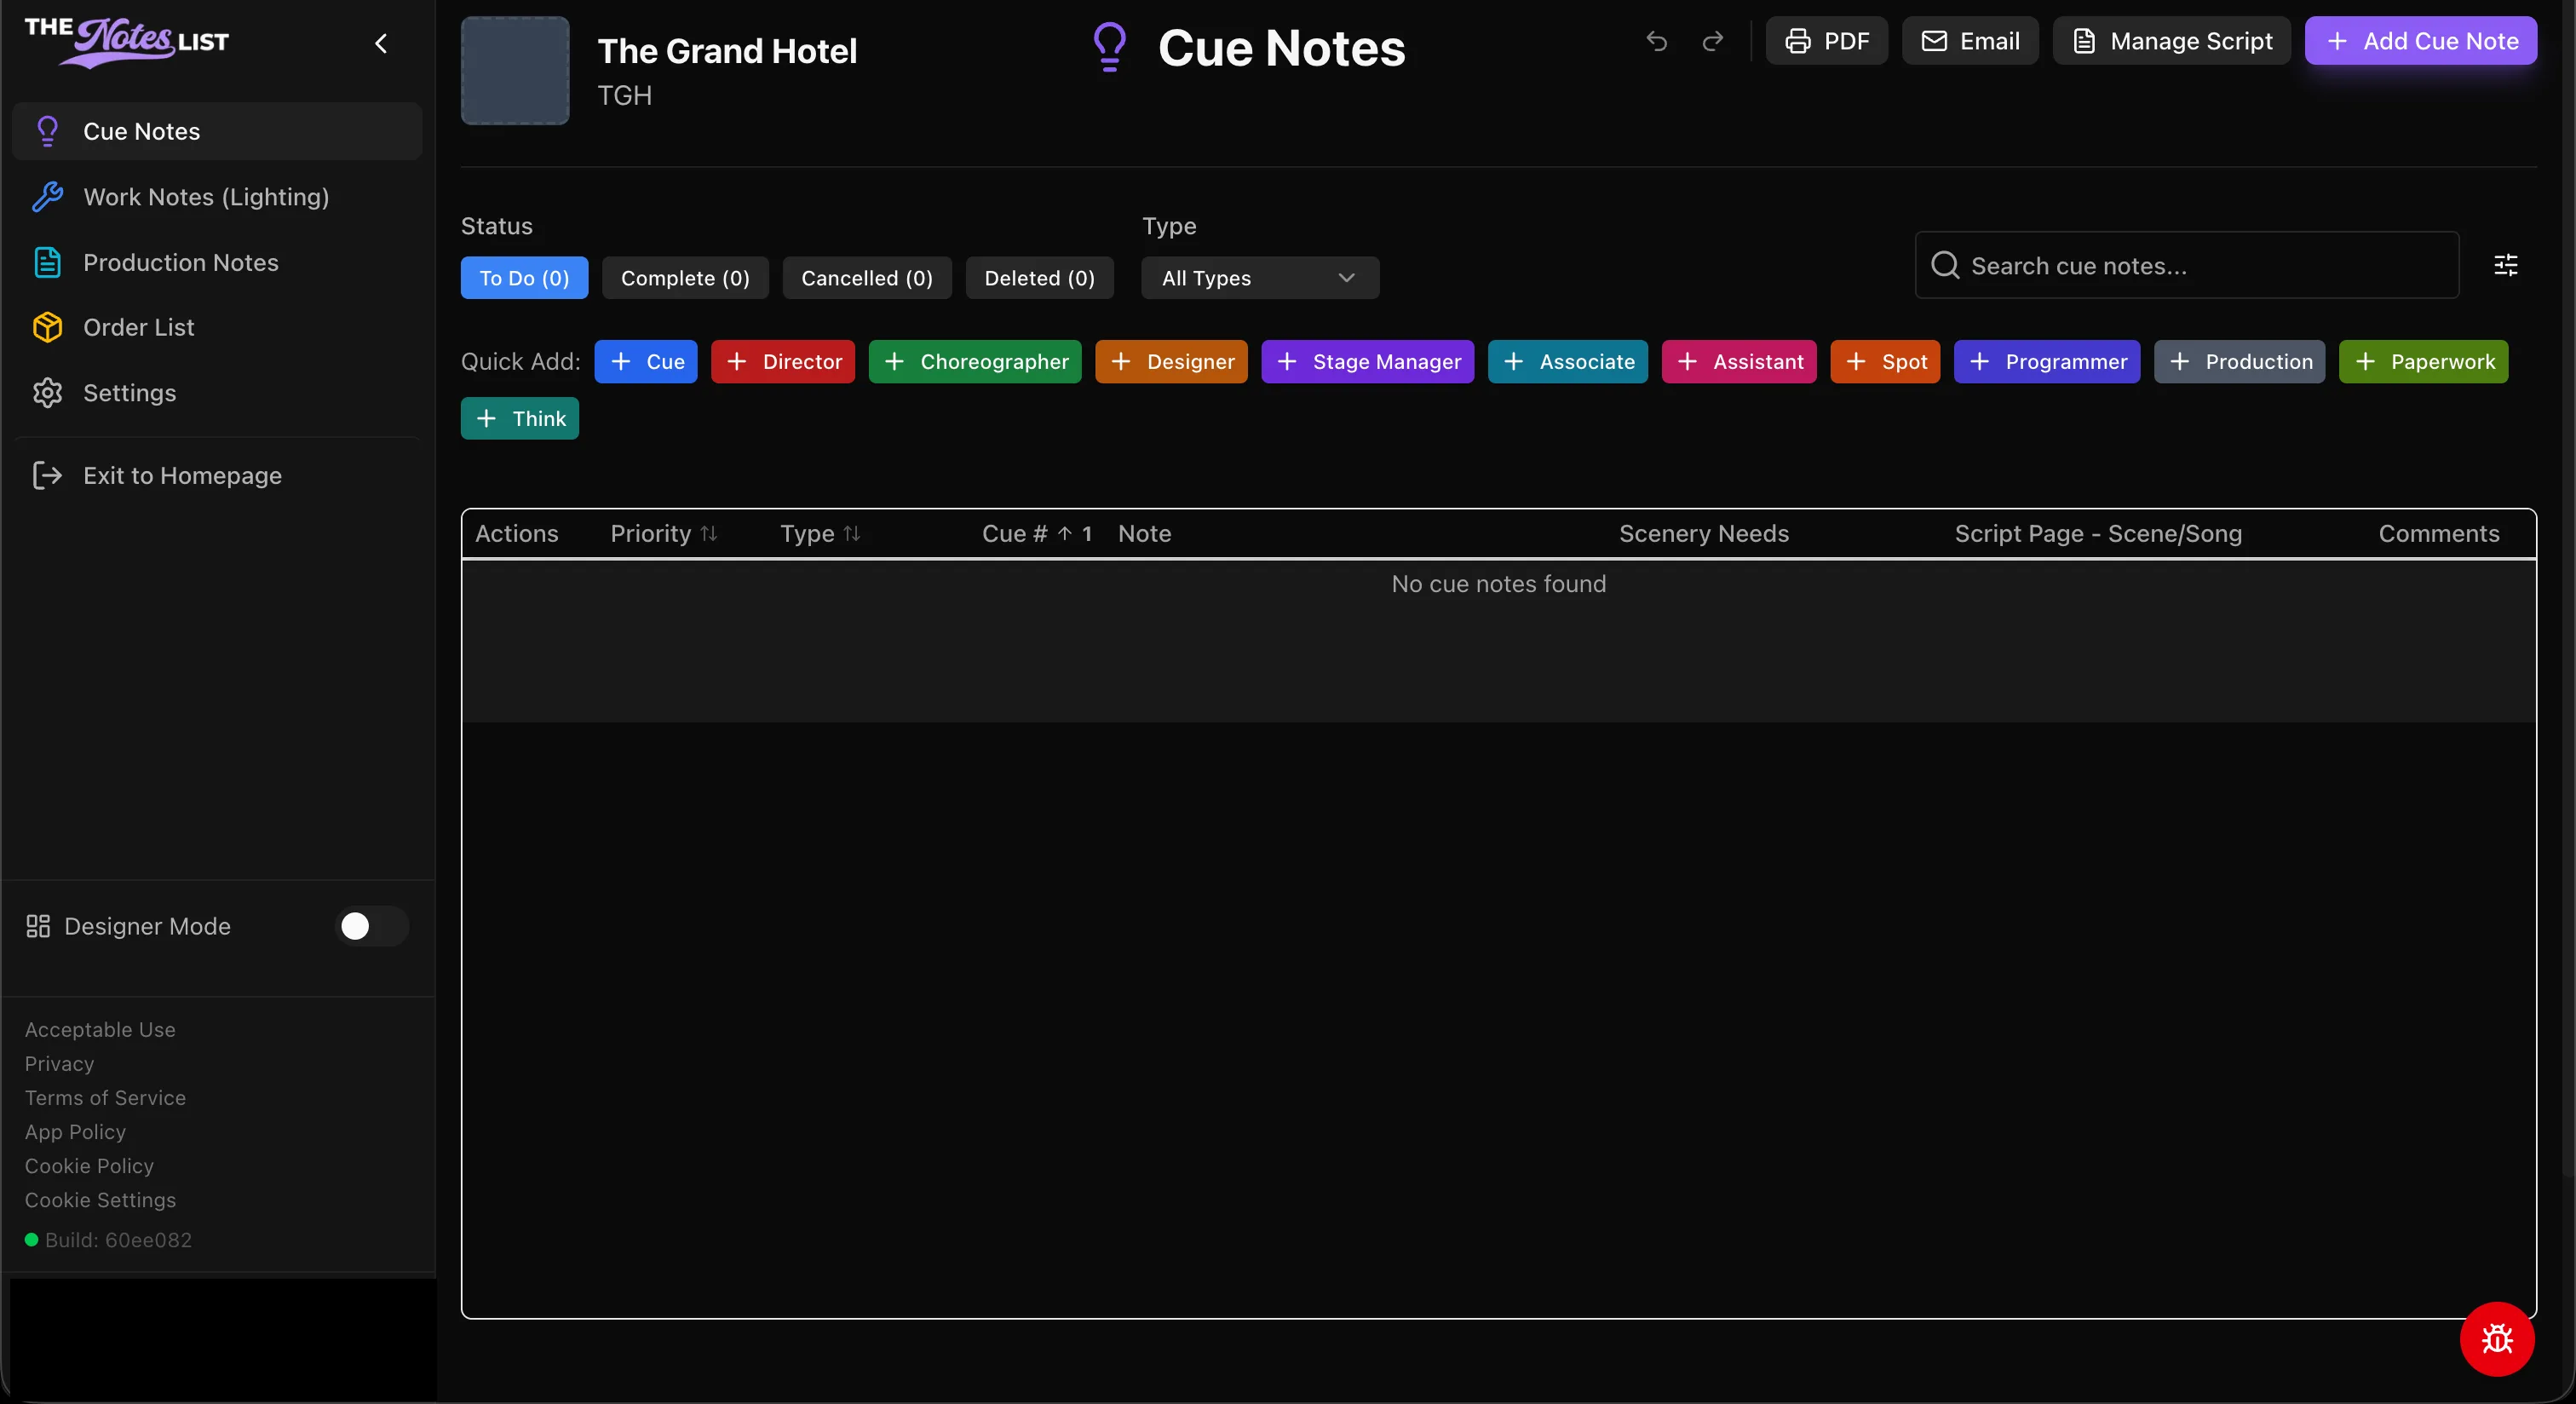Click the red bug report button
The image size is (2576, 1404).
(x=2497, y=1339)
